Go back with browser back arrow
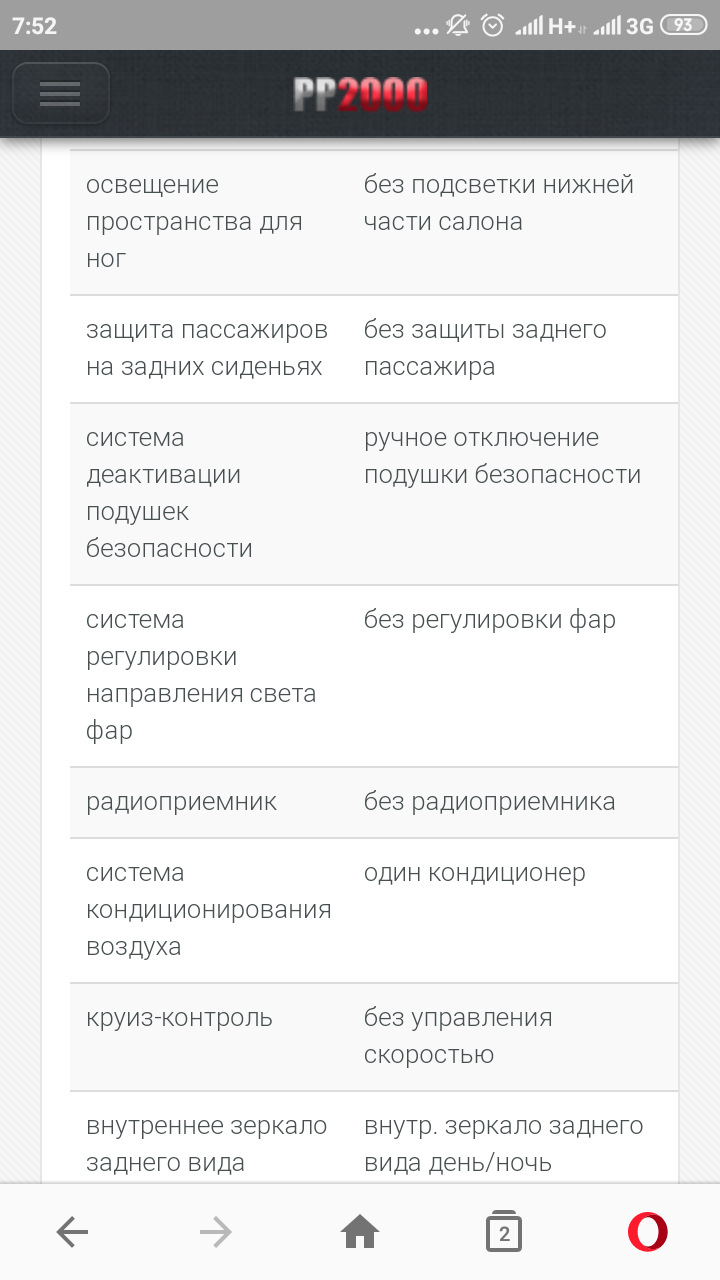This screenshot has height=1280, width=720. [x=72, y=1233]
